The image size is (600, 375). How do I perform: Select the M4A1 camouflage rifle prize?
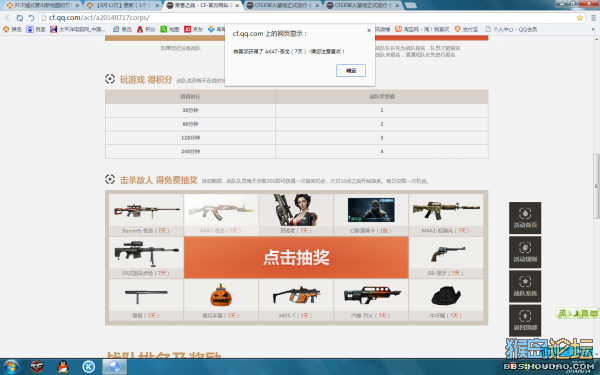[x=446, y=214]
